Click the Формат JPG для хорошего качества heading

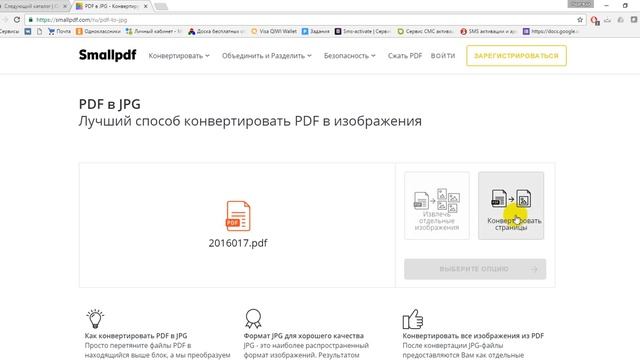tap(303, 336)
